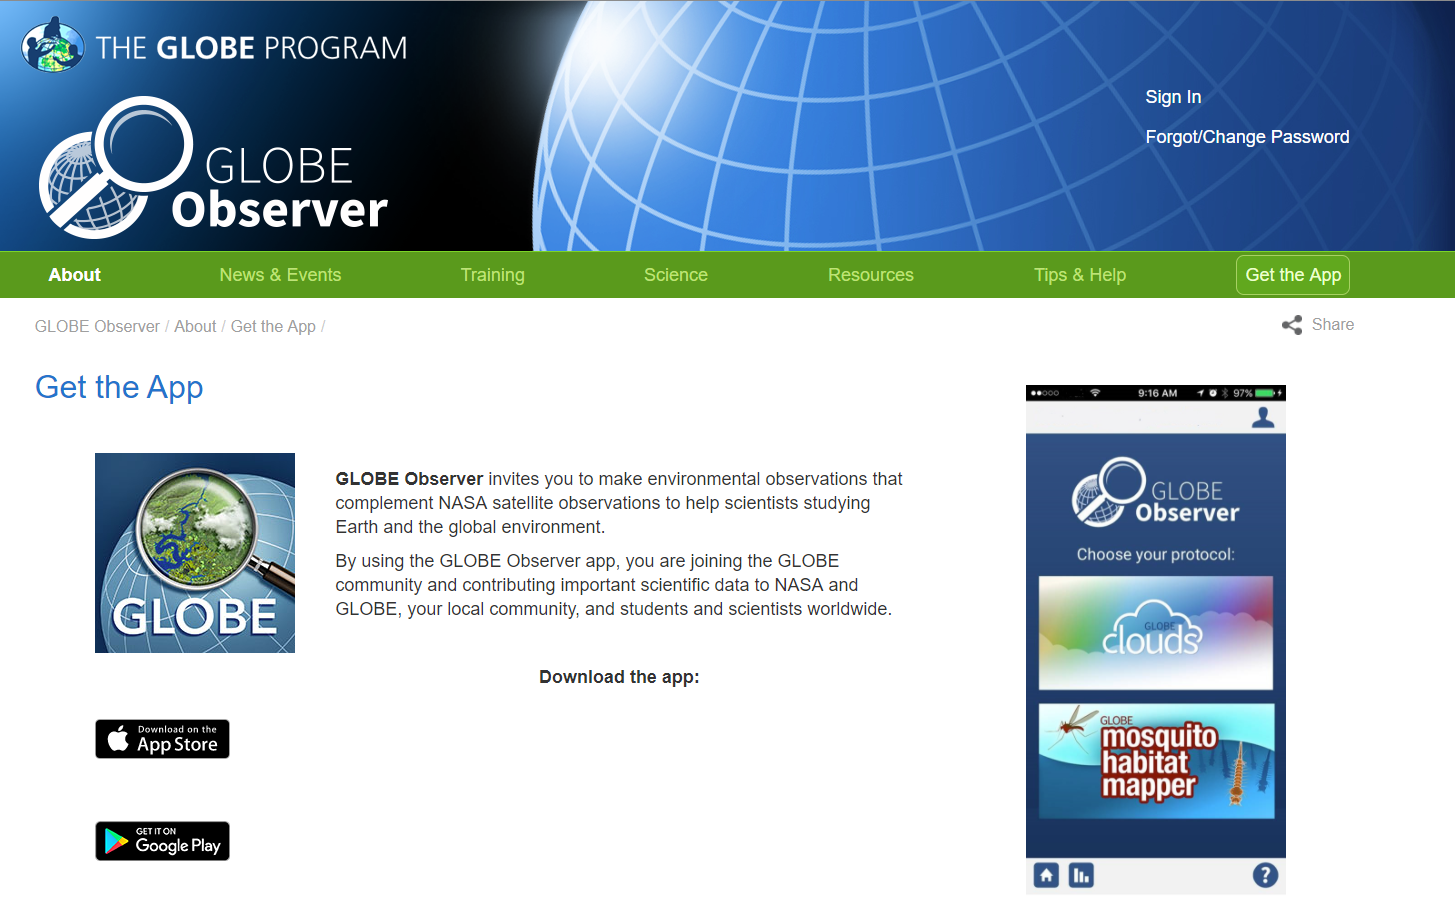Viewport: 1455px width, 924px height.
Task: Open the Download on the App Store badge
Action: pos(162,739)
